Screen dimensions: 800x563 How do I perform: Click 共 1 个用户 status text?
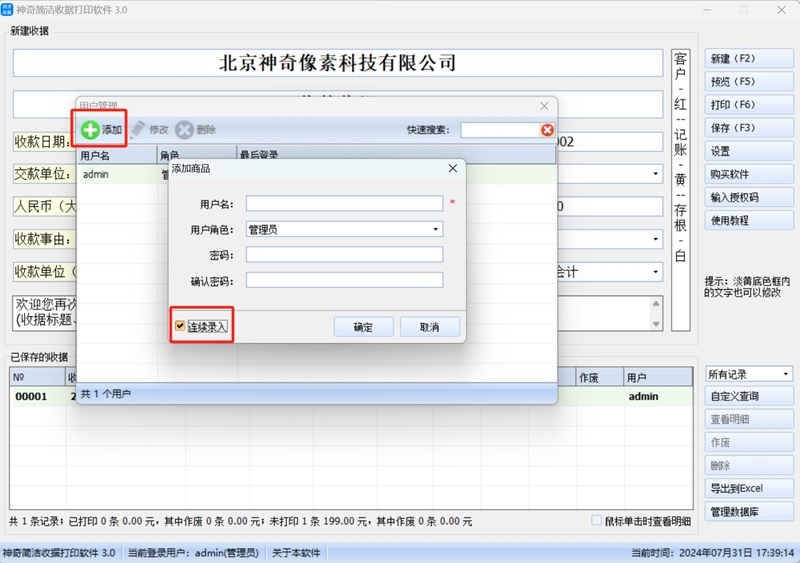pos(106,394)
